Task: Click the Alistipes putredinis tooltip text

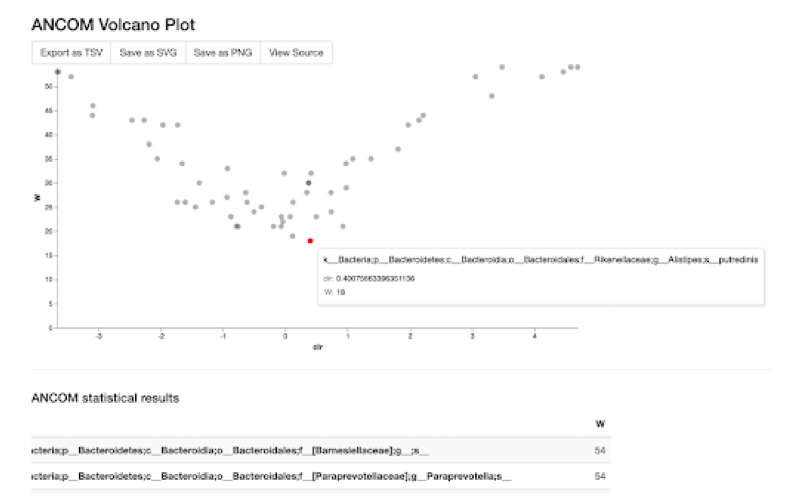Action: coord(540,259)
